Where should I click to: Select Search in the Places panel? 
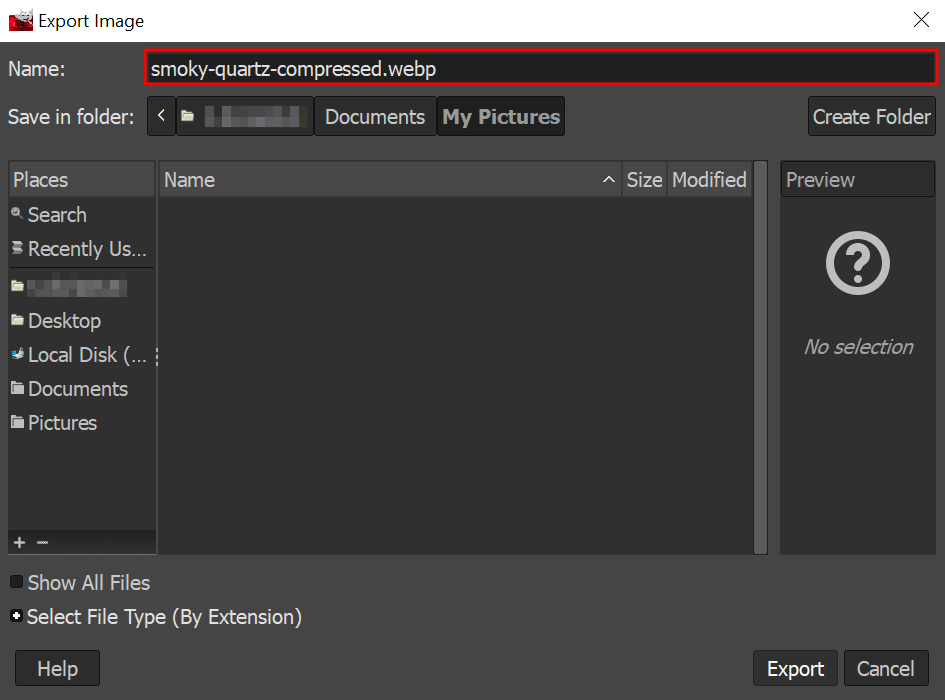tap(56, 214)
